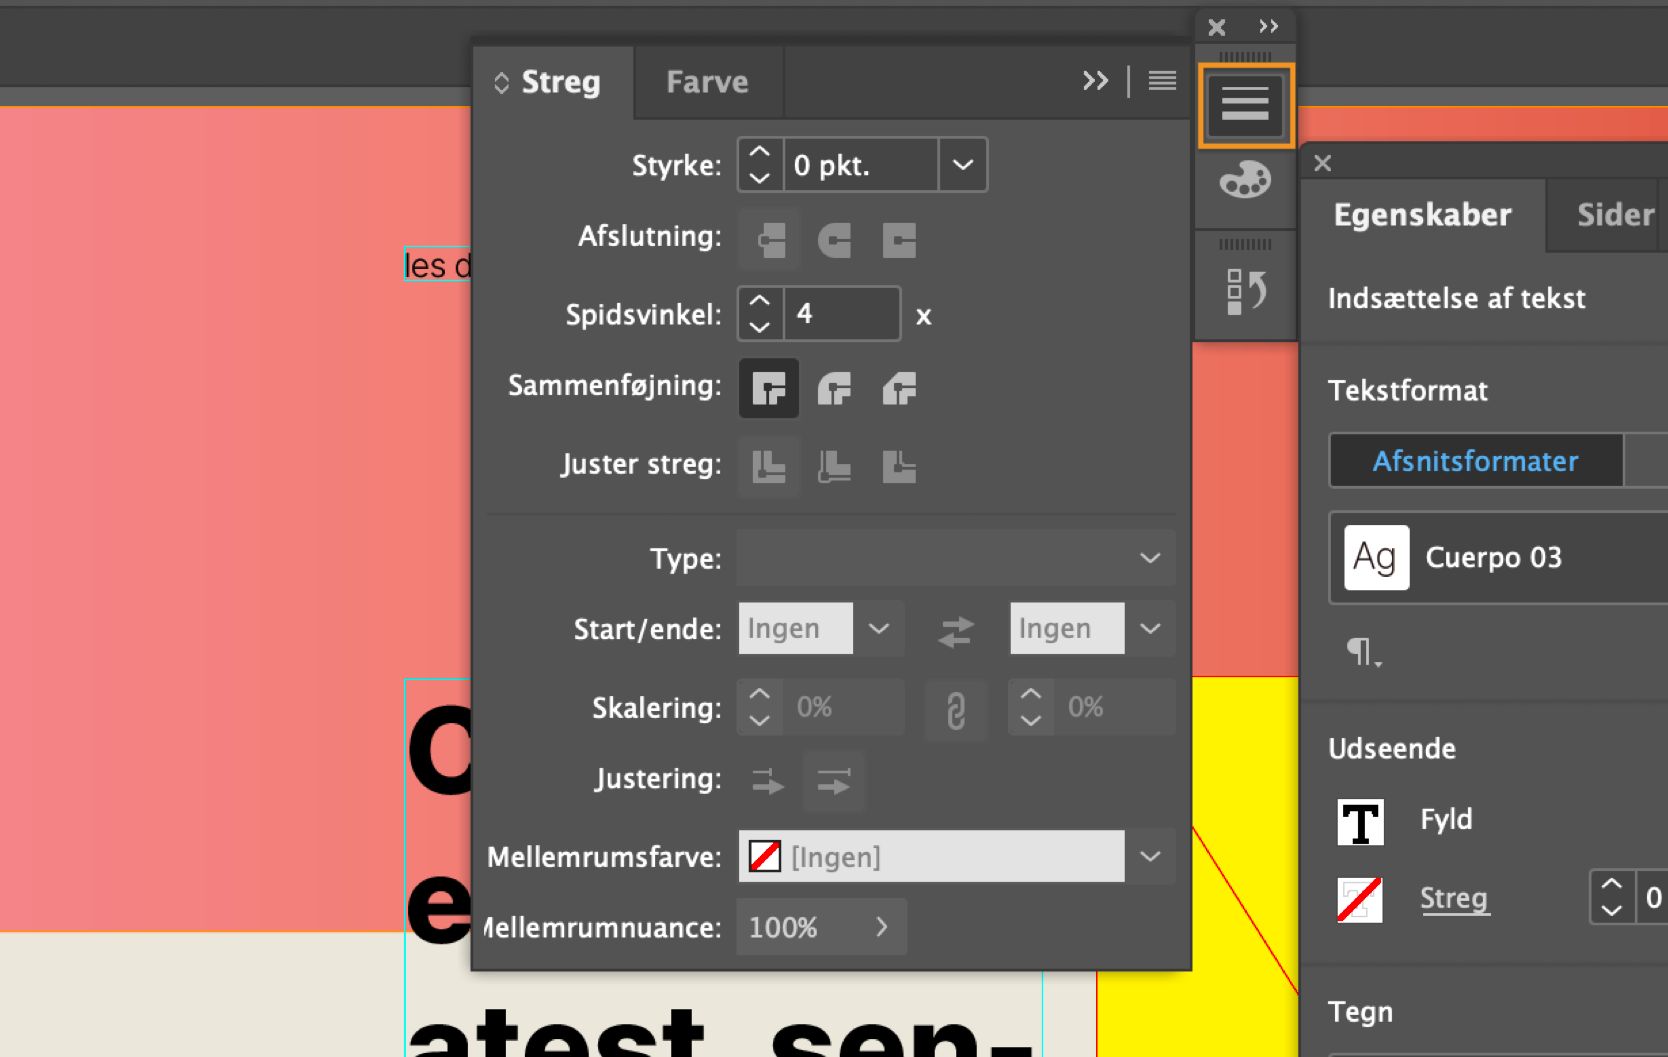Open Cuerpo 03 paragraph style dropdown
Image resolution: width=1668 pixels, height=1057 pixels.
click(1498, 557)
